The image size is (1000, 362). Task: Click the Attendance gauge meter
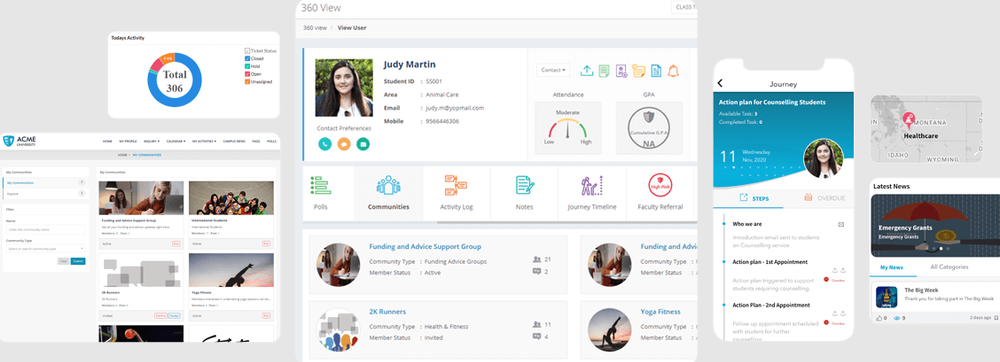pos(568,127)
